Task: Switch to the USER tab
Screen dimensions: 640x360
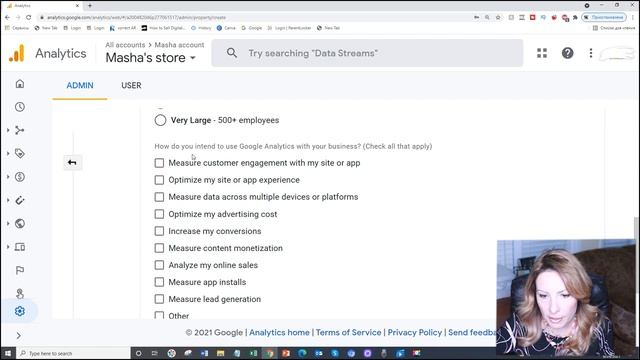Action: [131, 85]
